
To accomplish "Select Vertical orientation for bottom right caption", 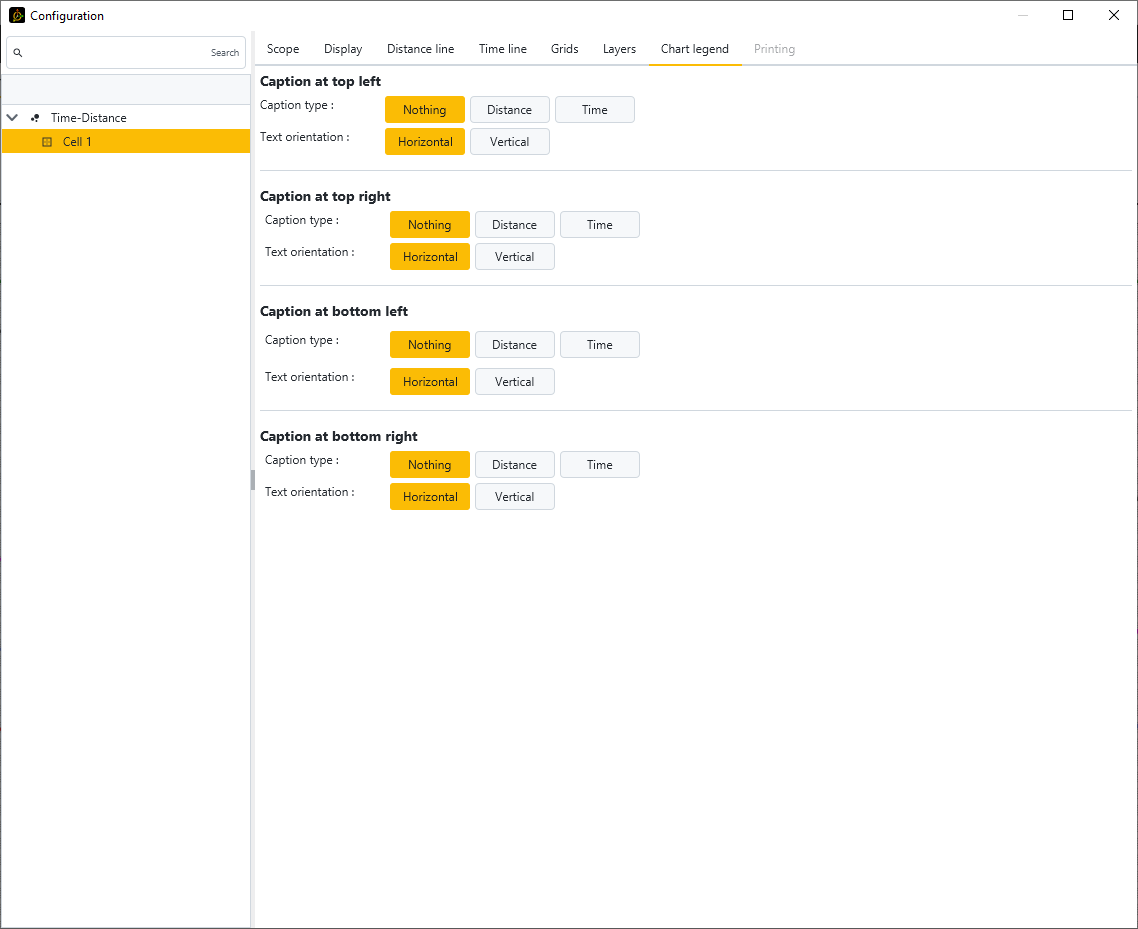I will coord(514,497).
